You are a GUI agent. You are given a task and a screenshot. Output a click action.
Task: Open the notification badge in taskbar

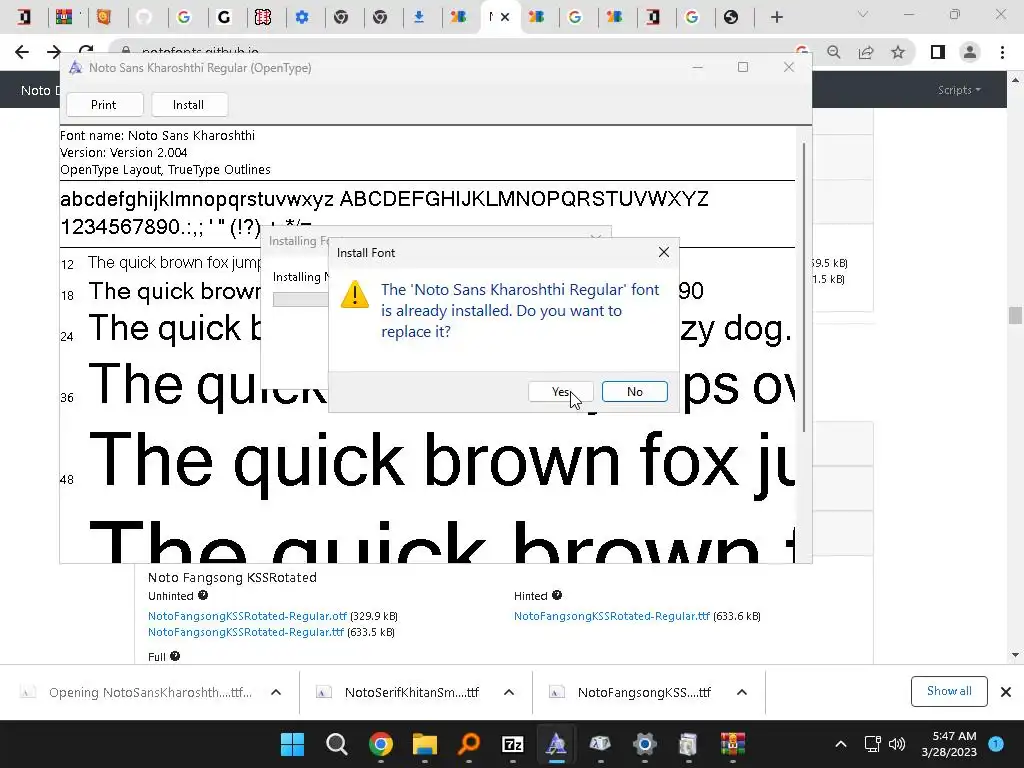click(x=996, y=744)
